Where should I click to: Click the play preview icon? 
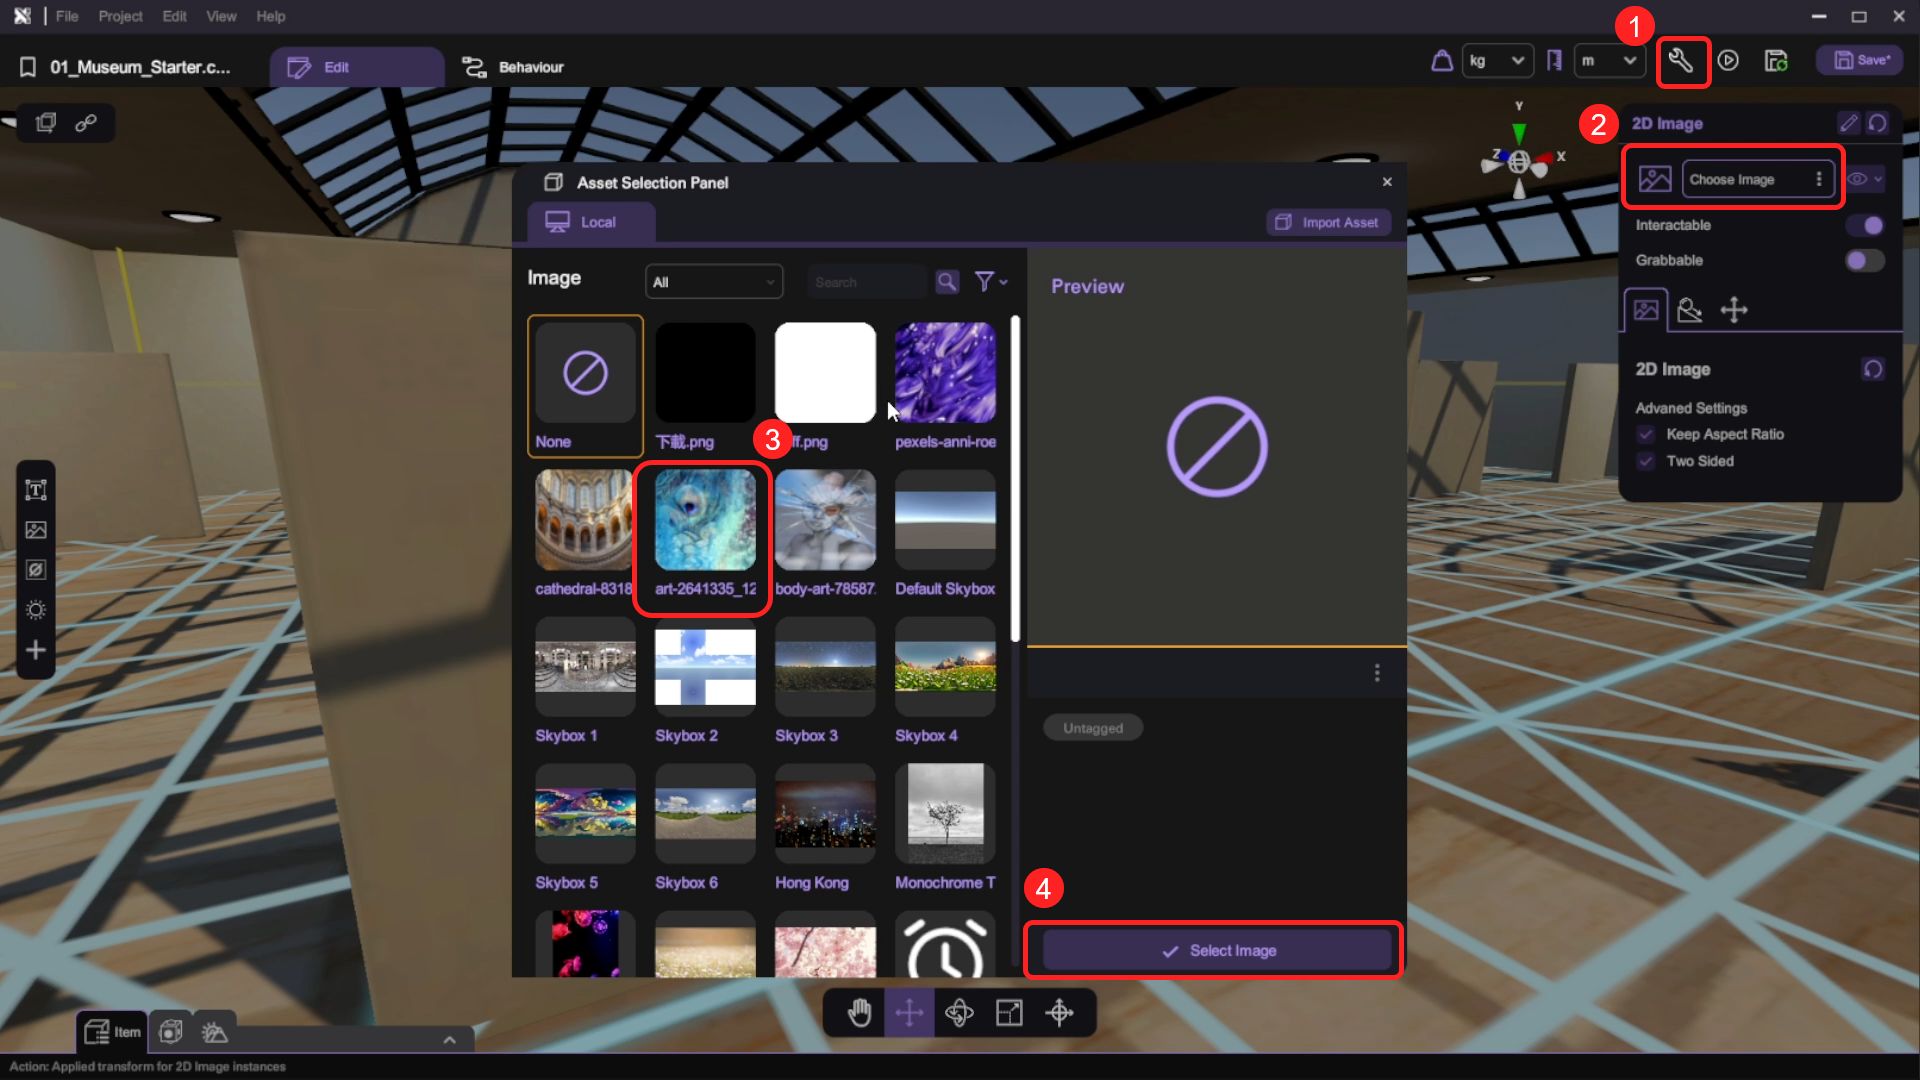[x=1728, y=61]
